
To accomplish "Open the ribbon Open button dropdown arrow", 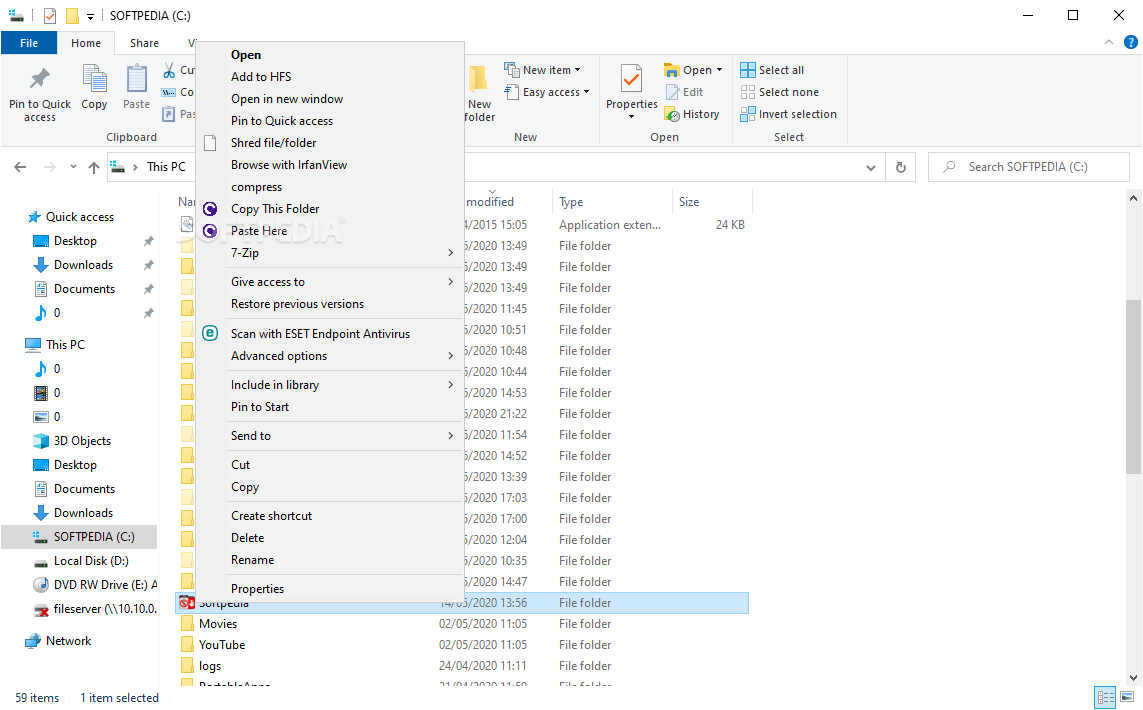I will pyautogui.click(x=719, y=70).
